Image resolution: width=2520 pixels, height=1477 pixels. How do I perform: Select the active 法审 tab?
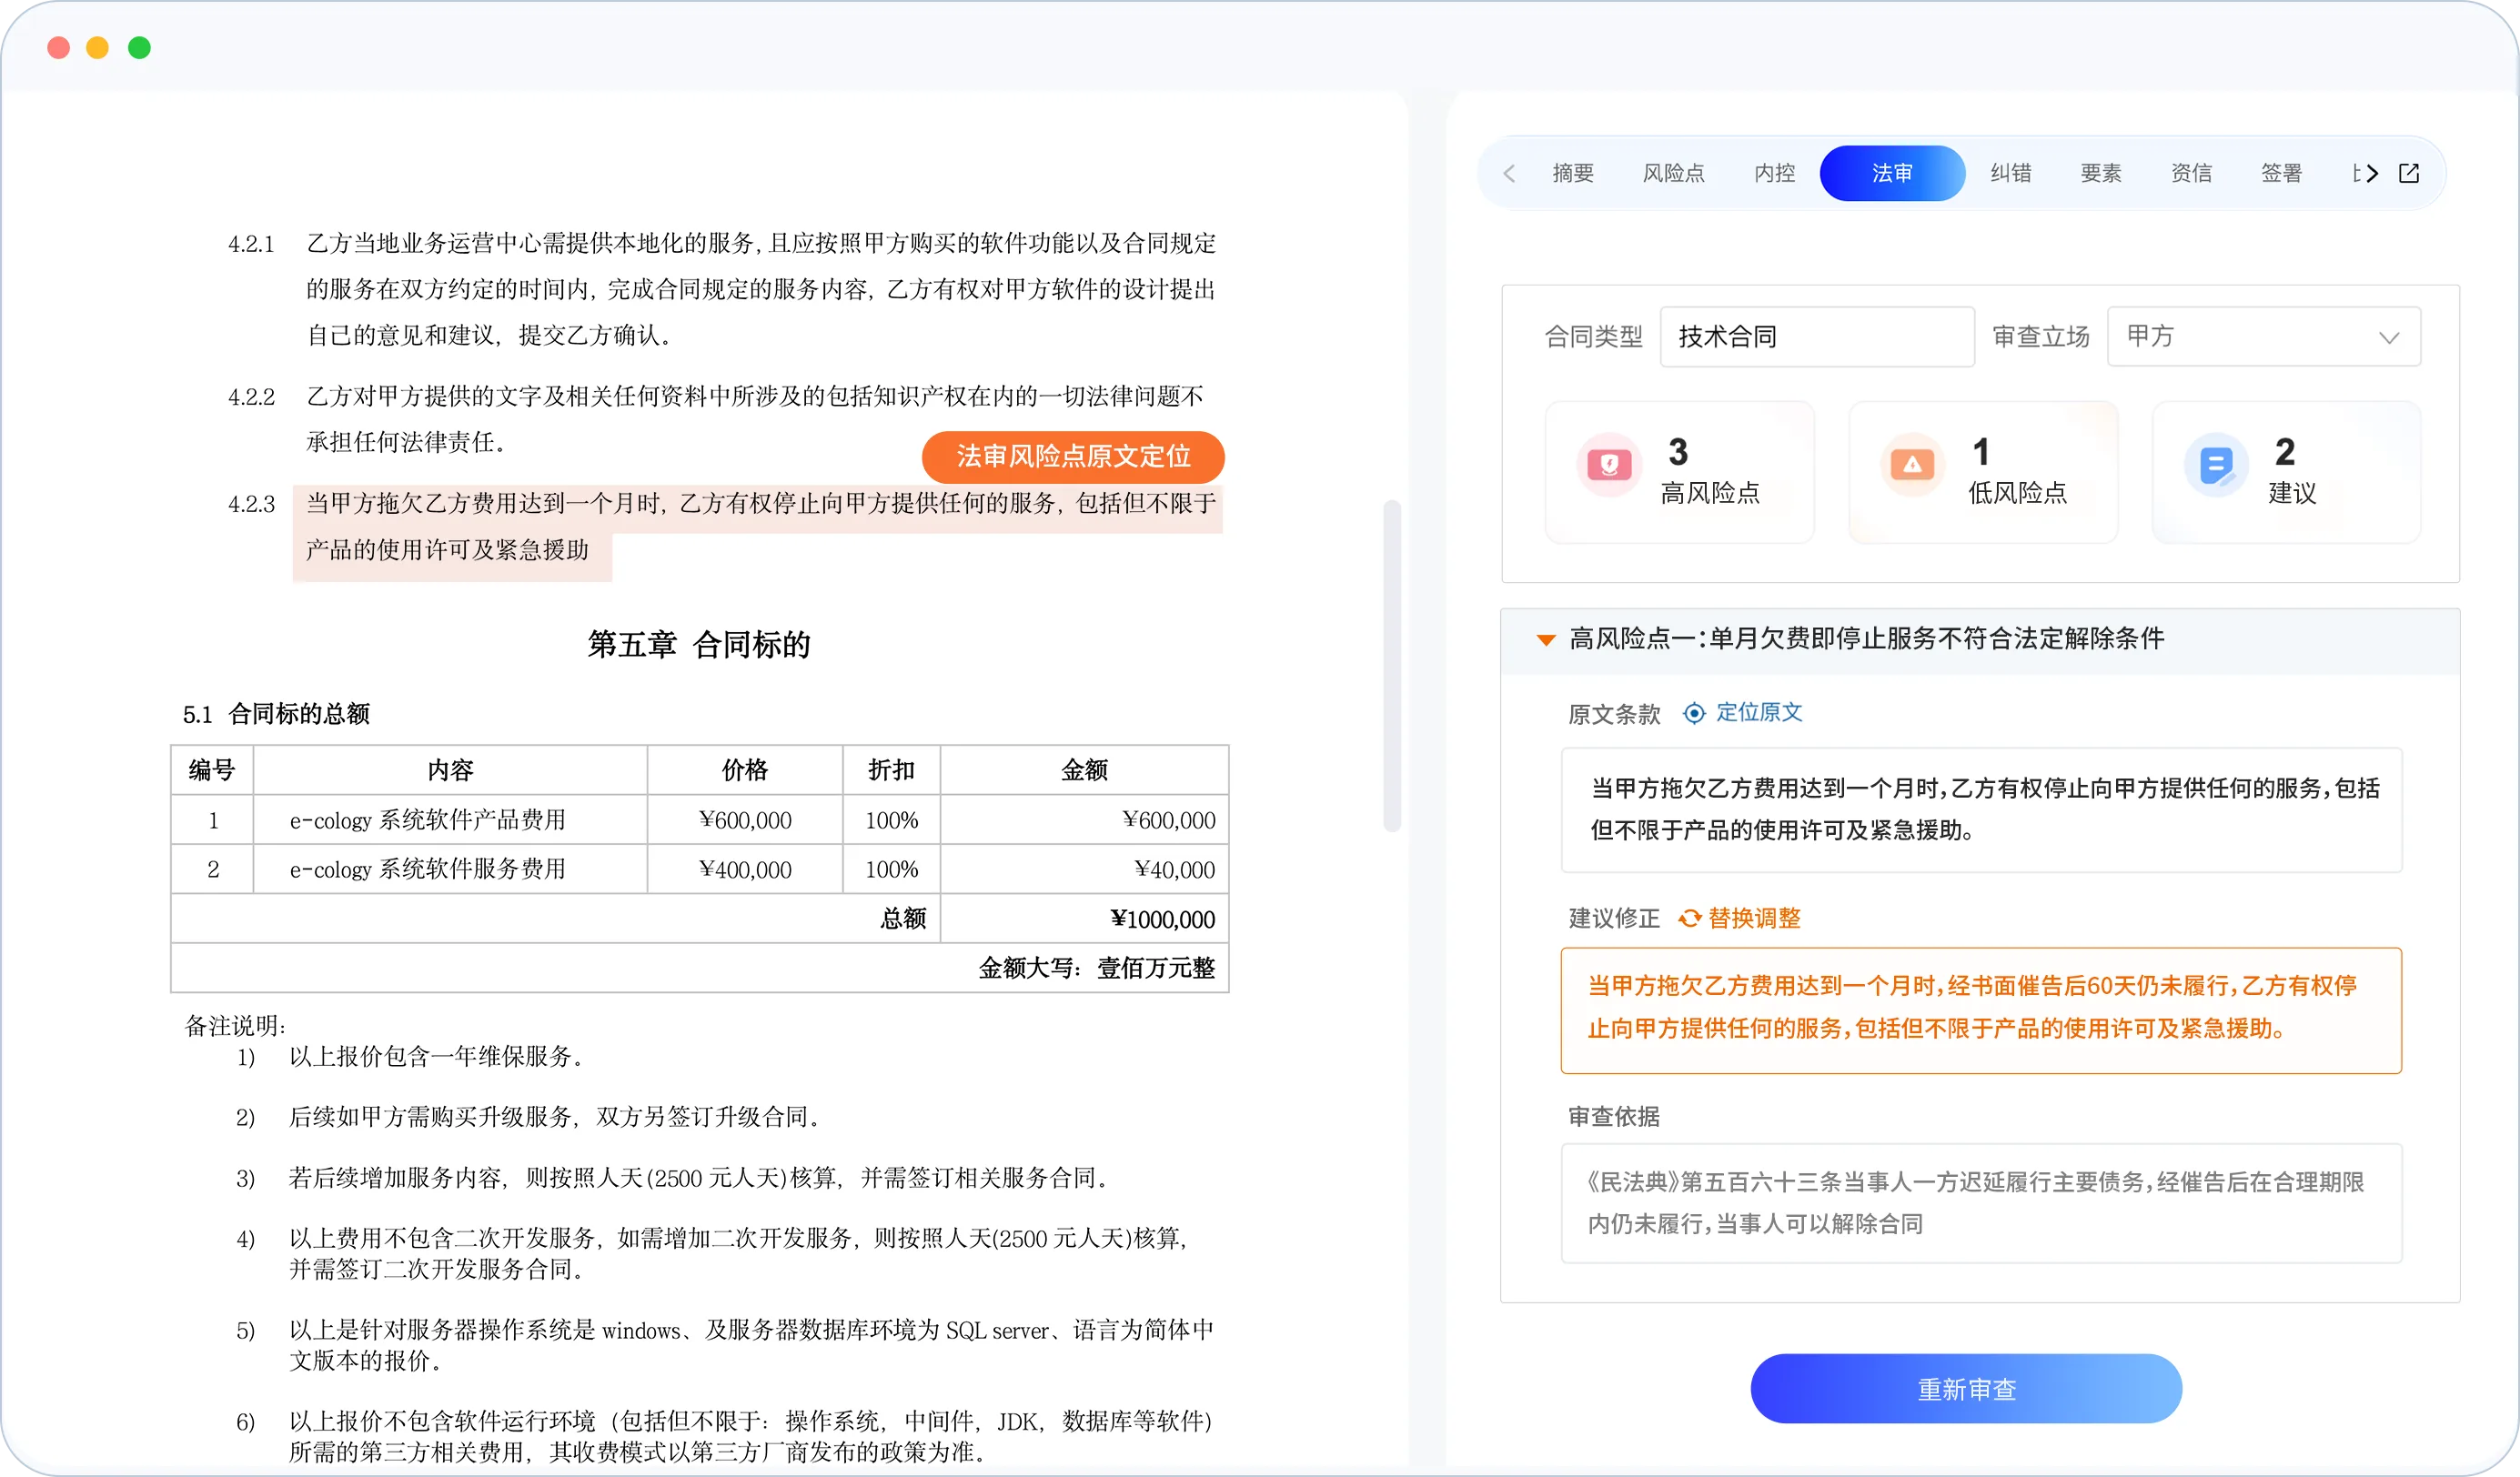tap(1892, 174)
